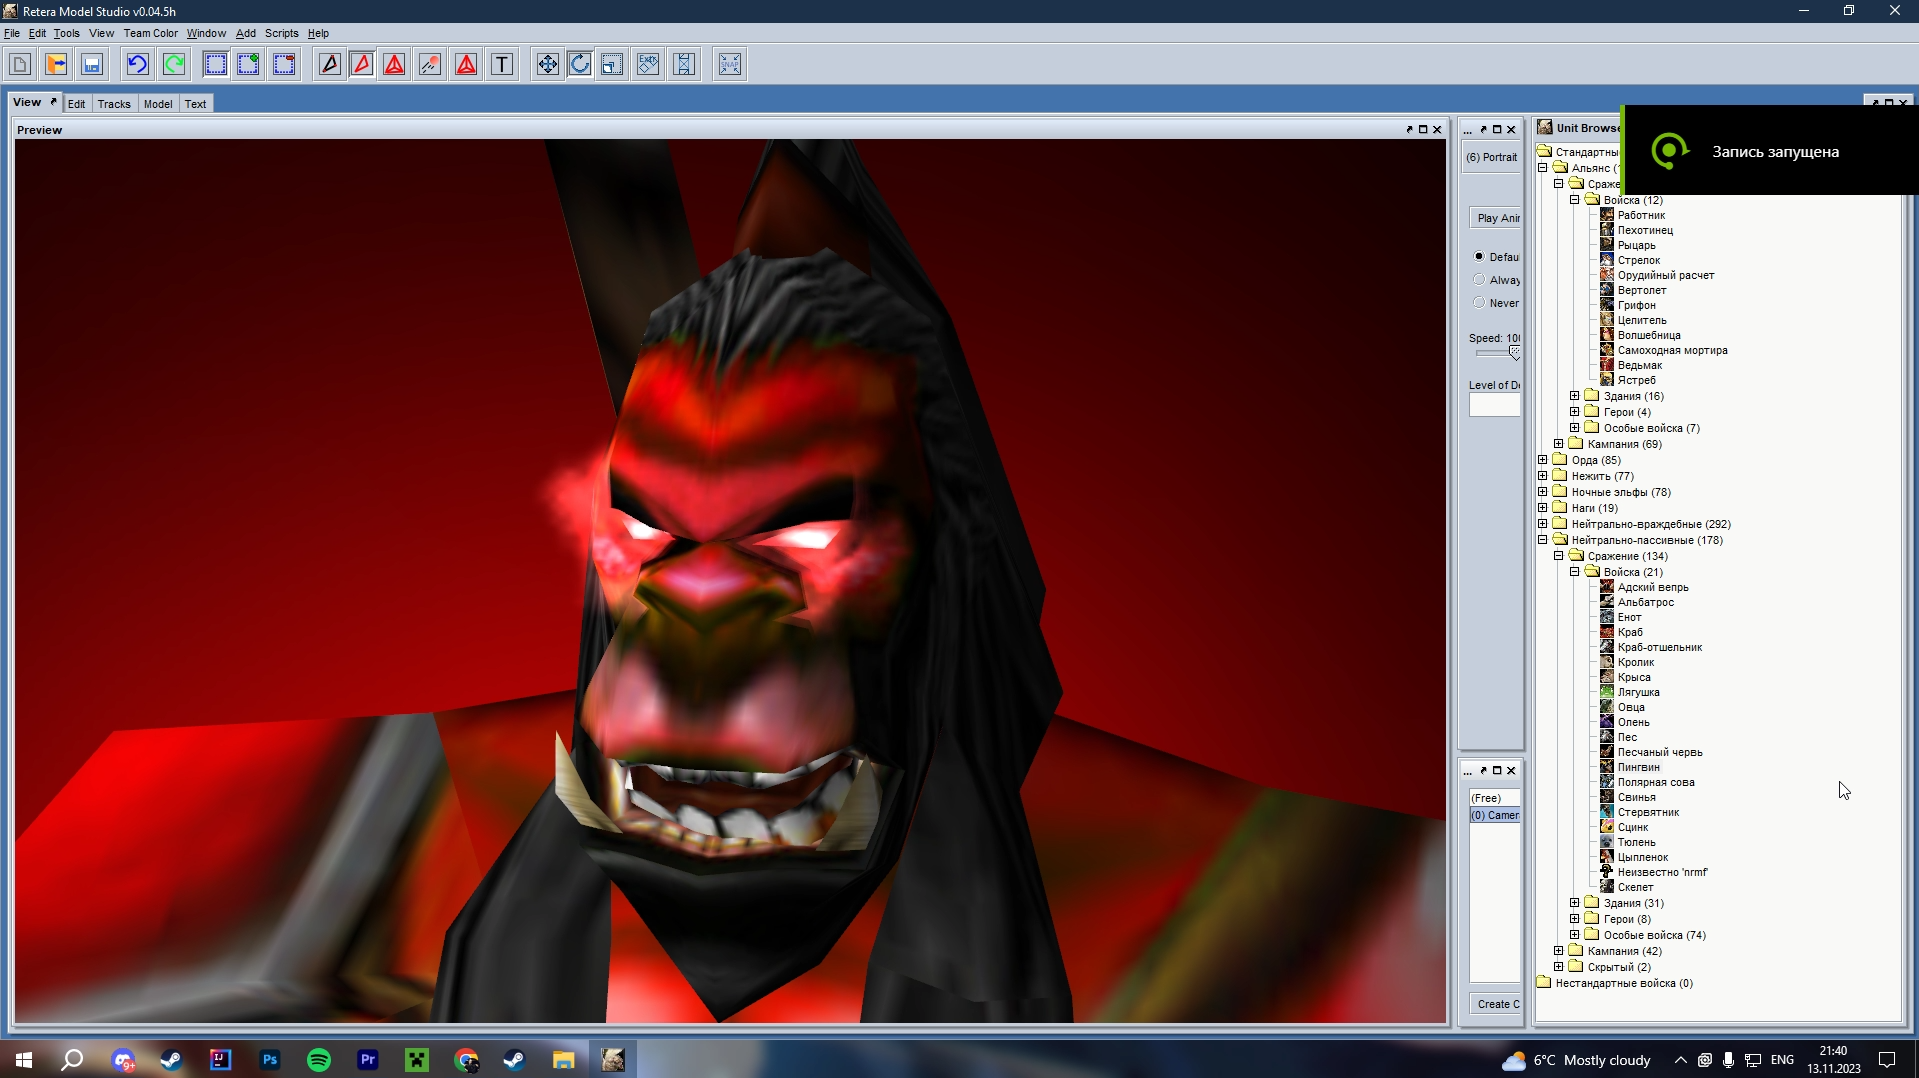Open the Team Color menu
Viewport: 1919px width, 1078px height.
(151, 33)
